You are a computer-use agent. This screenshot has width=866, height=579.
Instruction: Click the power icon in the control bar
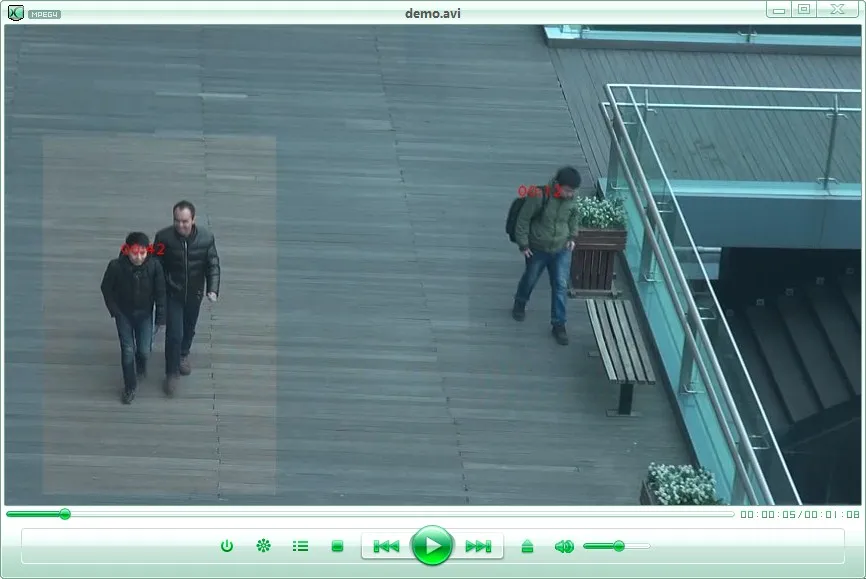pos(227,546)
